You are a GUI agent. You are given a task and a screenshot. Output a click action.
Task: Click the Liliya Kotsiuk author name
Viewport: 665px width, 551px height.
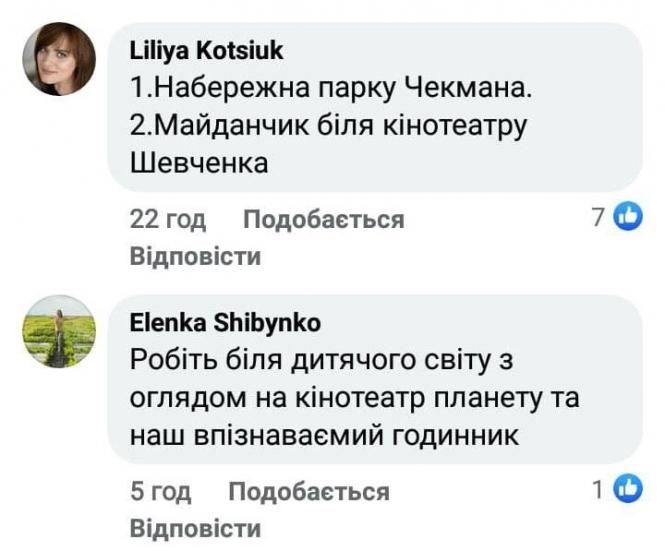(x=207, y=51)
